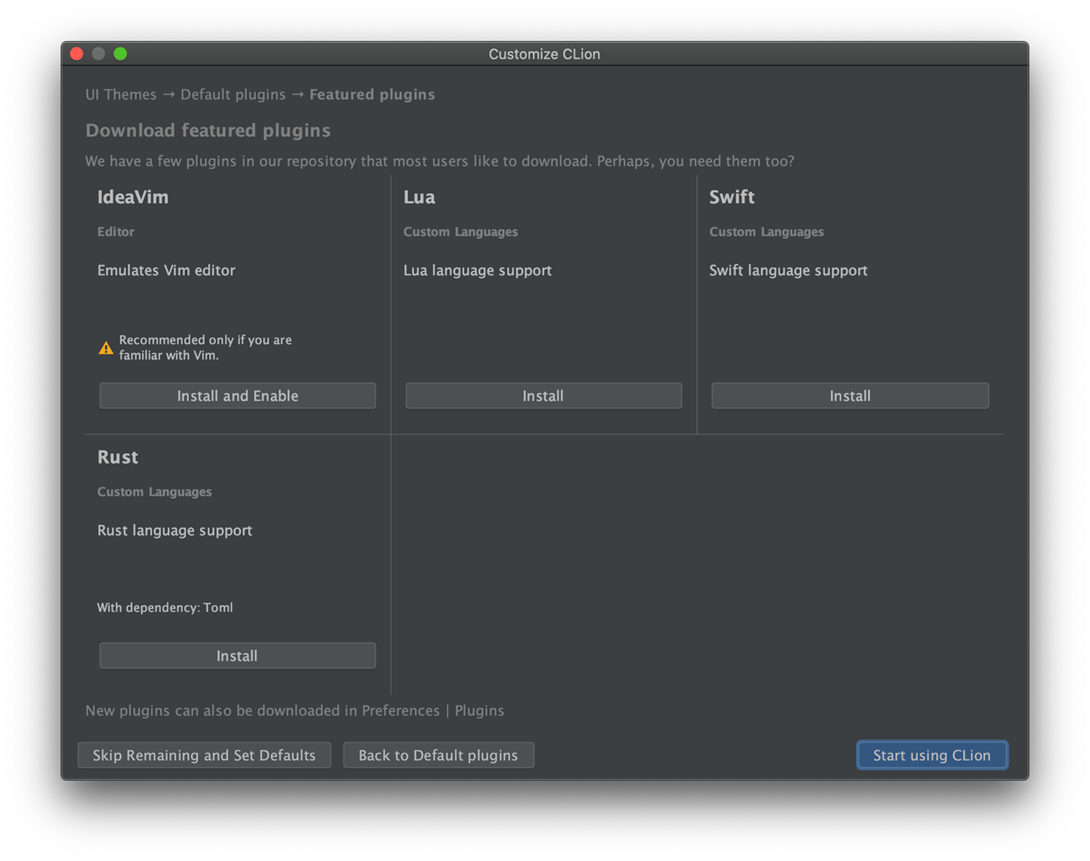Click Skip Remaining and Set Defaults
Screen dimensions: 1090x861
pos(204,755)
